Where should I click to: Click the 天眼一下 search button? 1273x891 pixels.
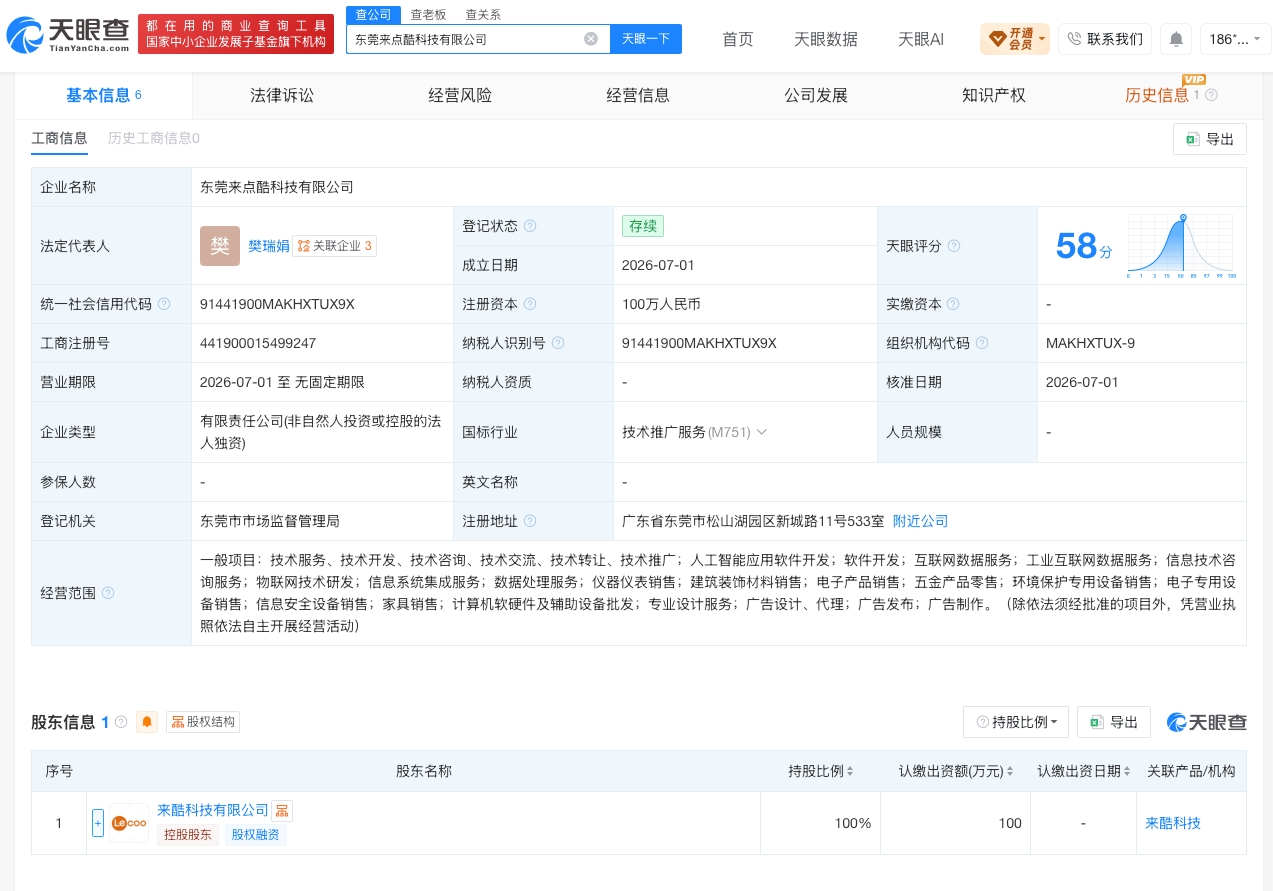pos(646,39)
